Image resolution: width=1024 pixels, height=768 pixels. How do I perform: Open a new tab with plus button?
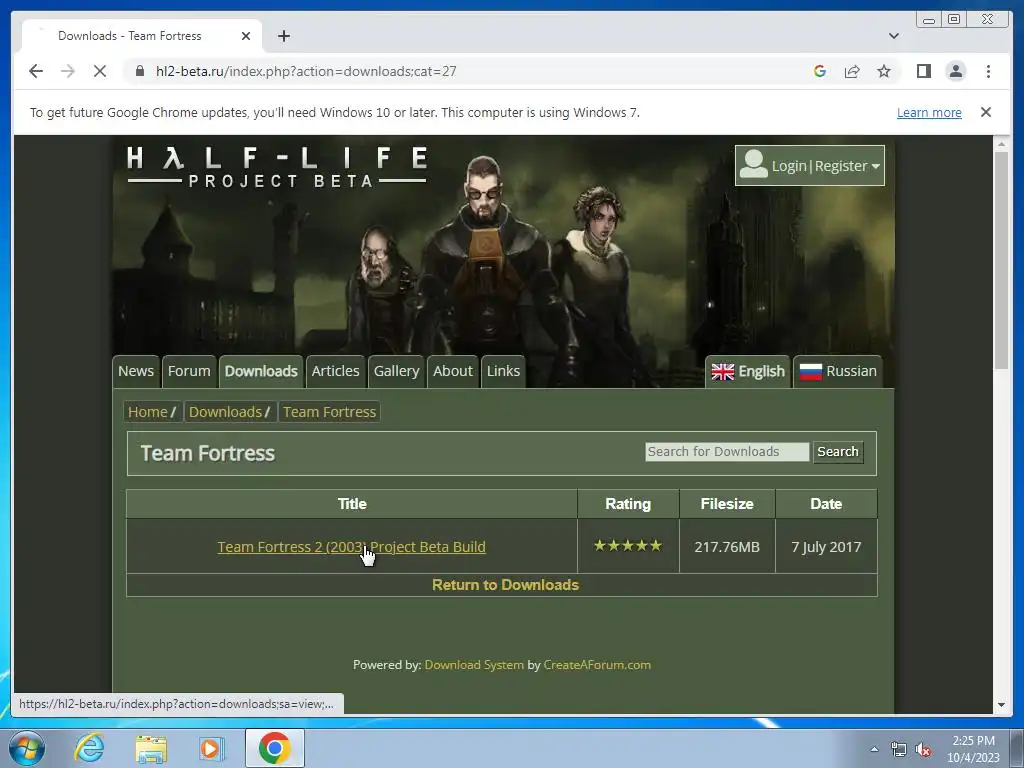tap(283, 36)
